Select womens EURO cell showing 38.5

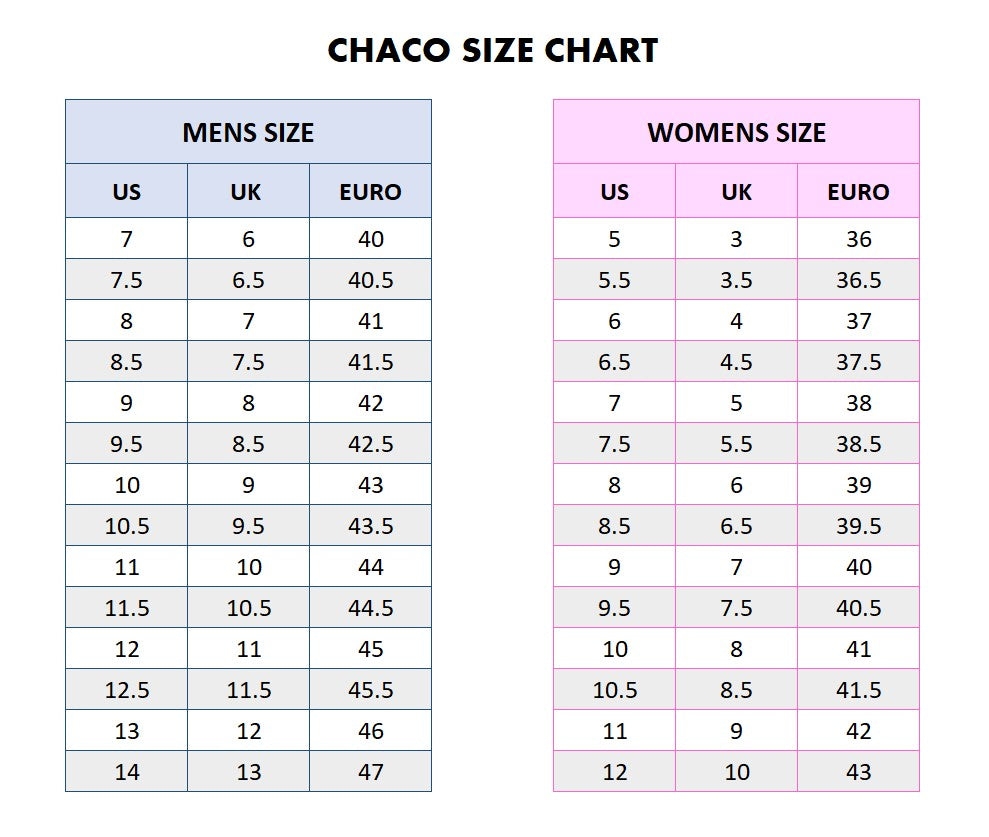tap(858, 444)
